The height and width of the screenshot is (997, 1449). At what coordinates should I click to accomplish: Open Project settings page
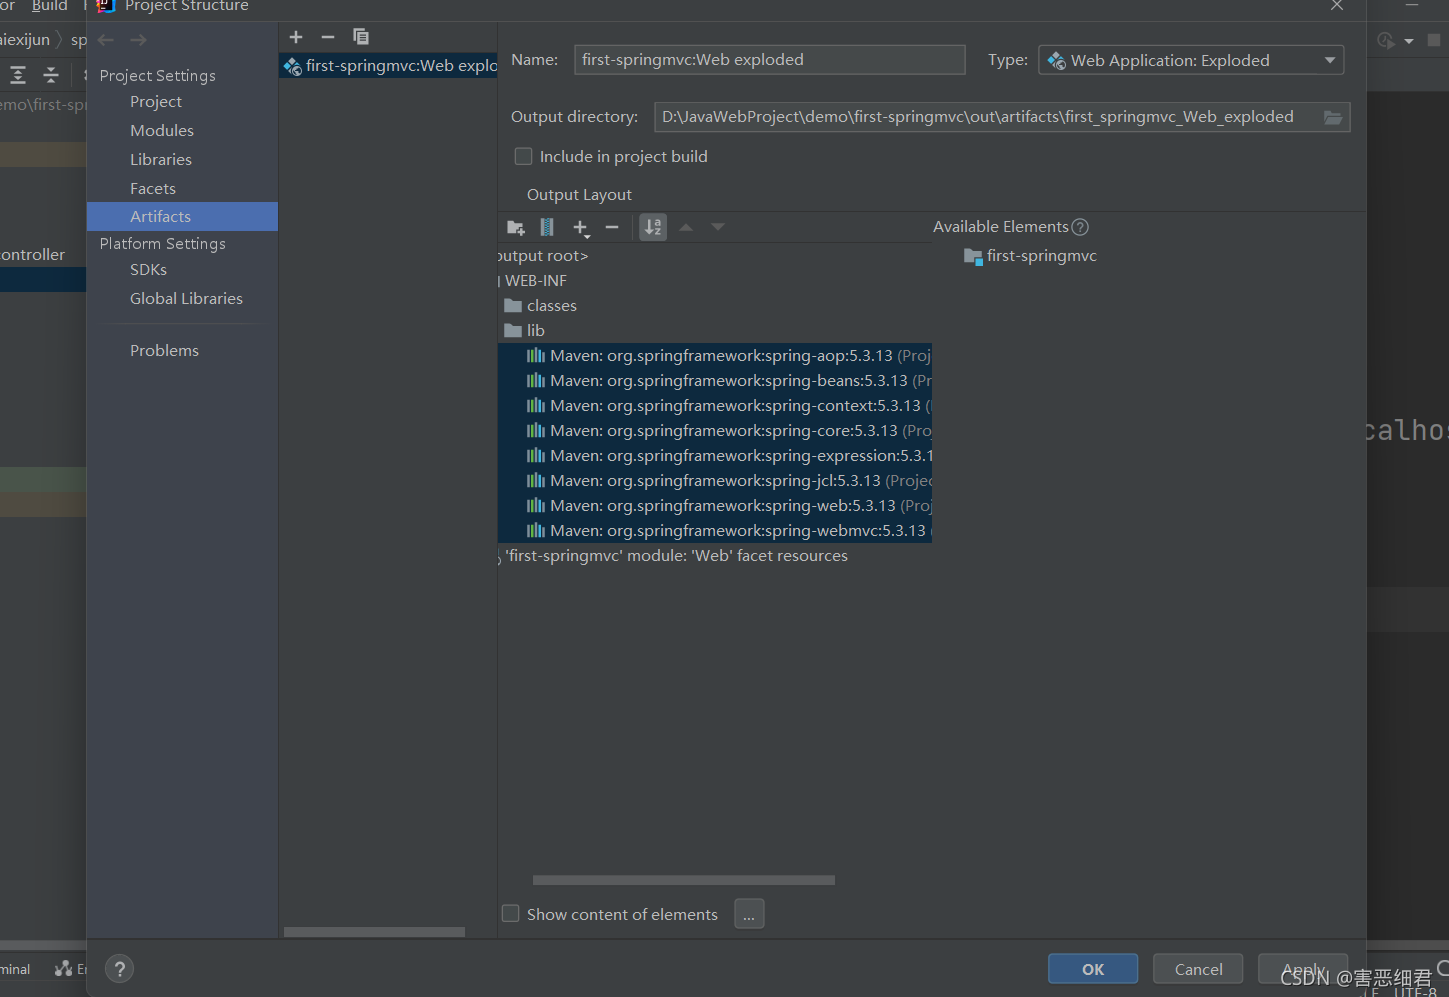click(156, 102)
